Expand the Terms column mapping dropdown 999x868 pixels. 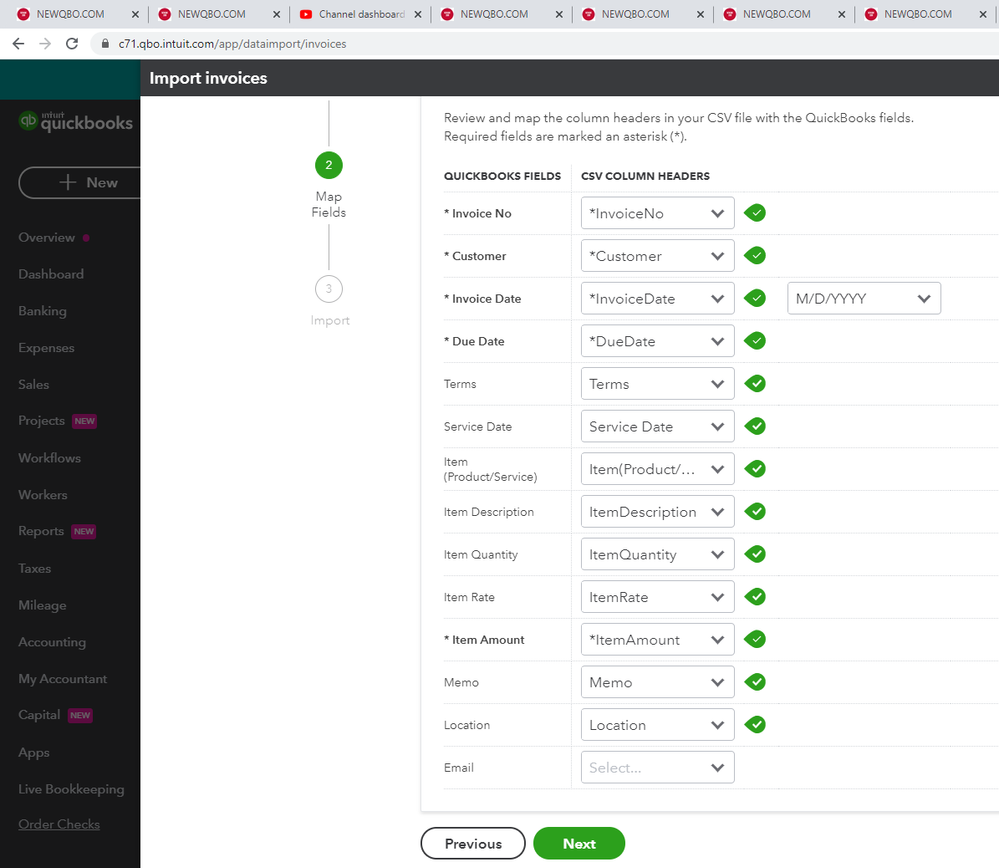657,384
